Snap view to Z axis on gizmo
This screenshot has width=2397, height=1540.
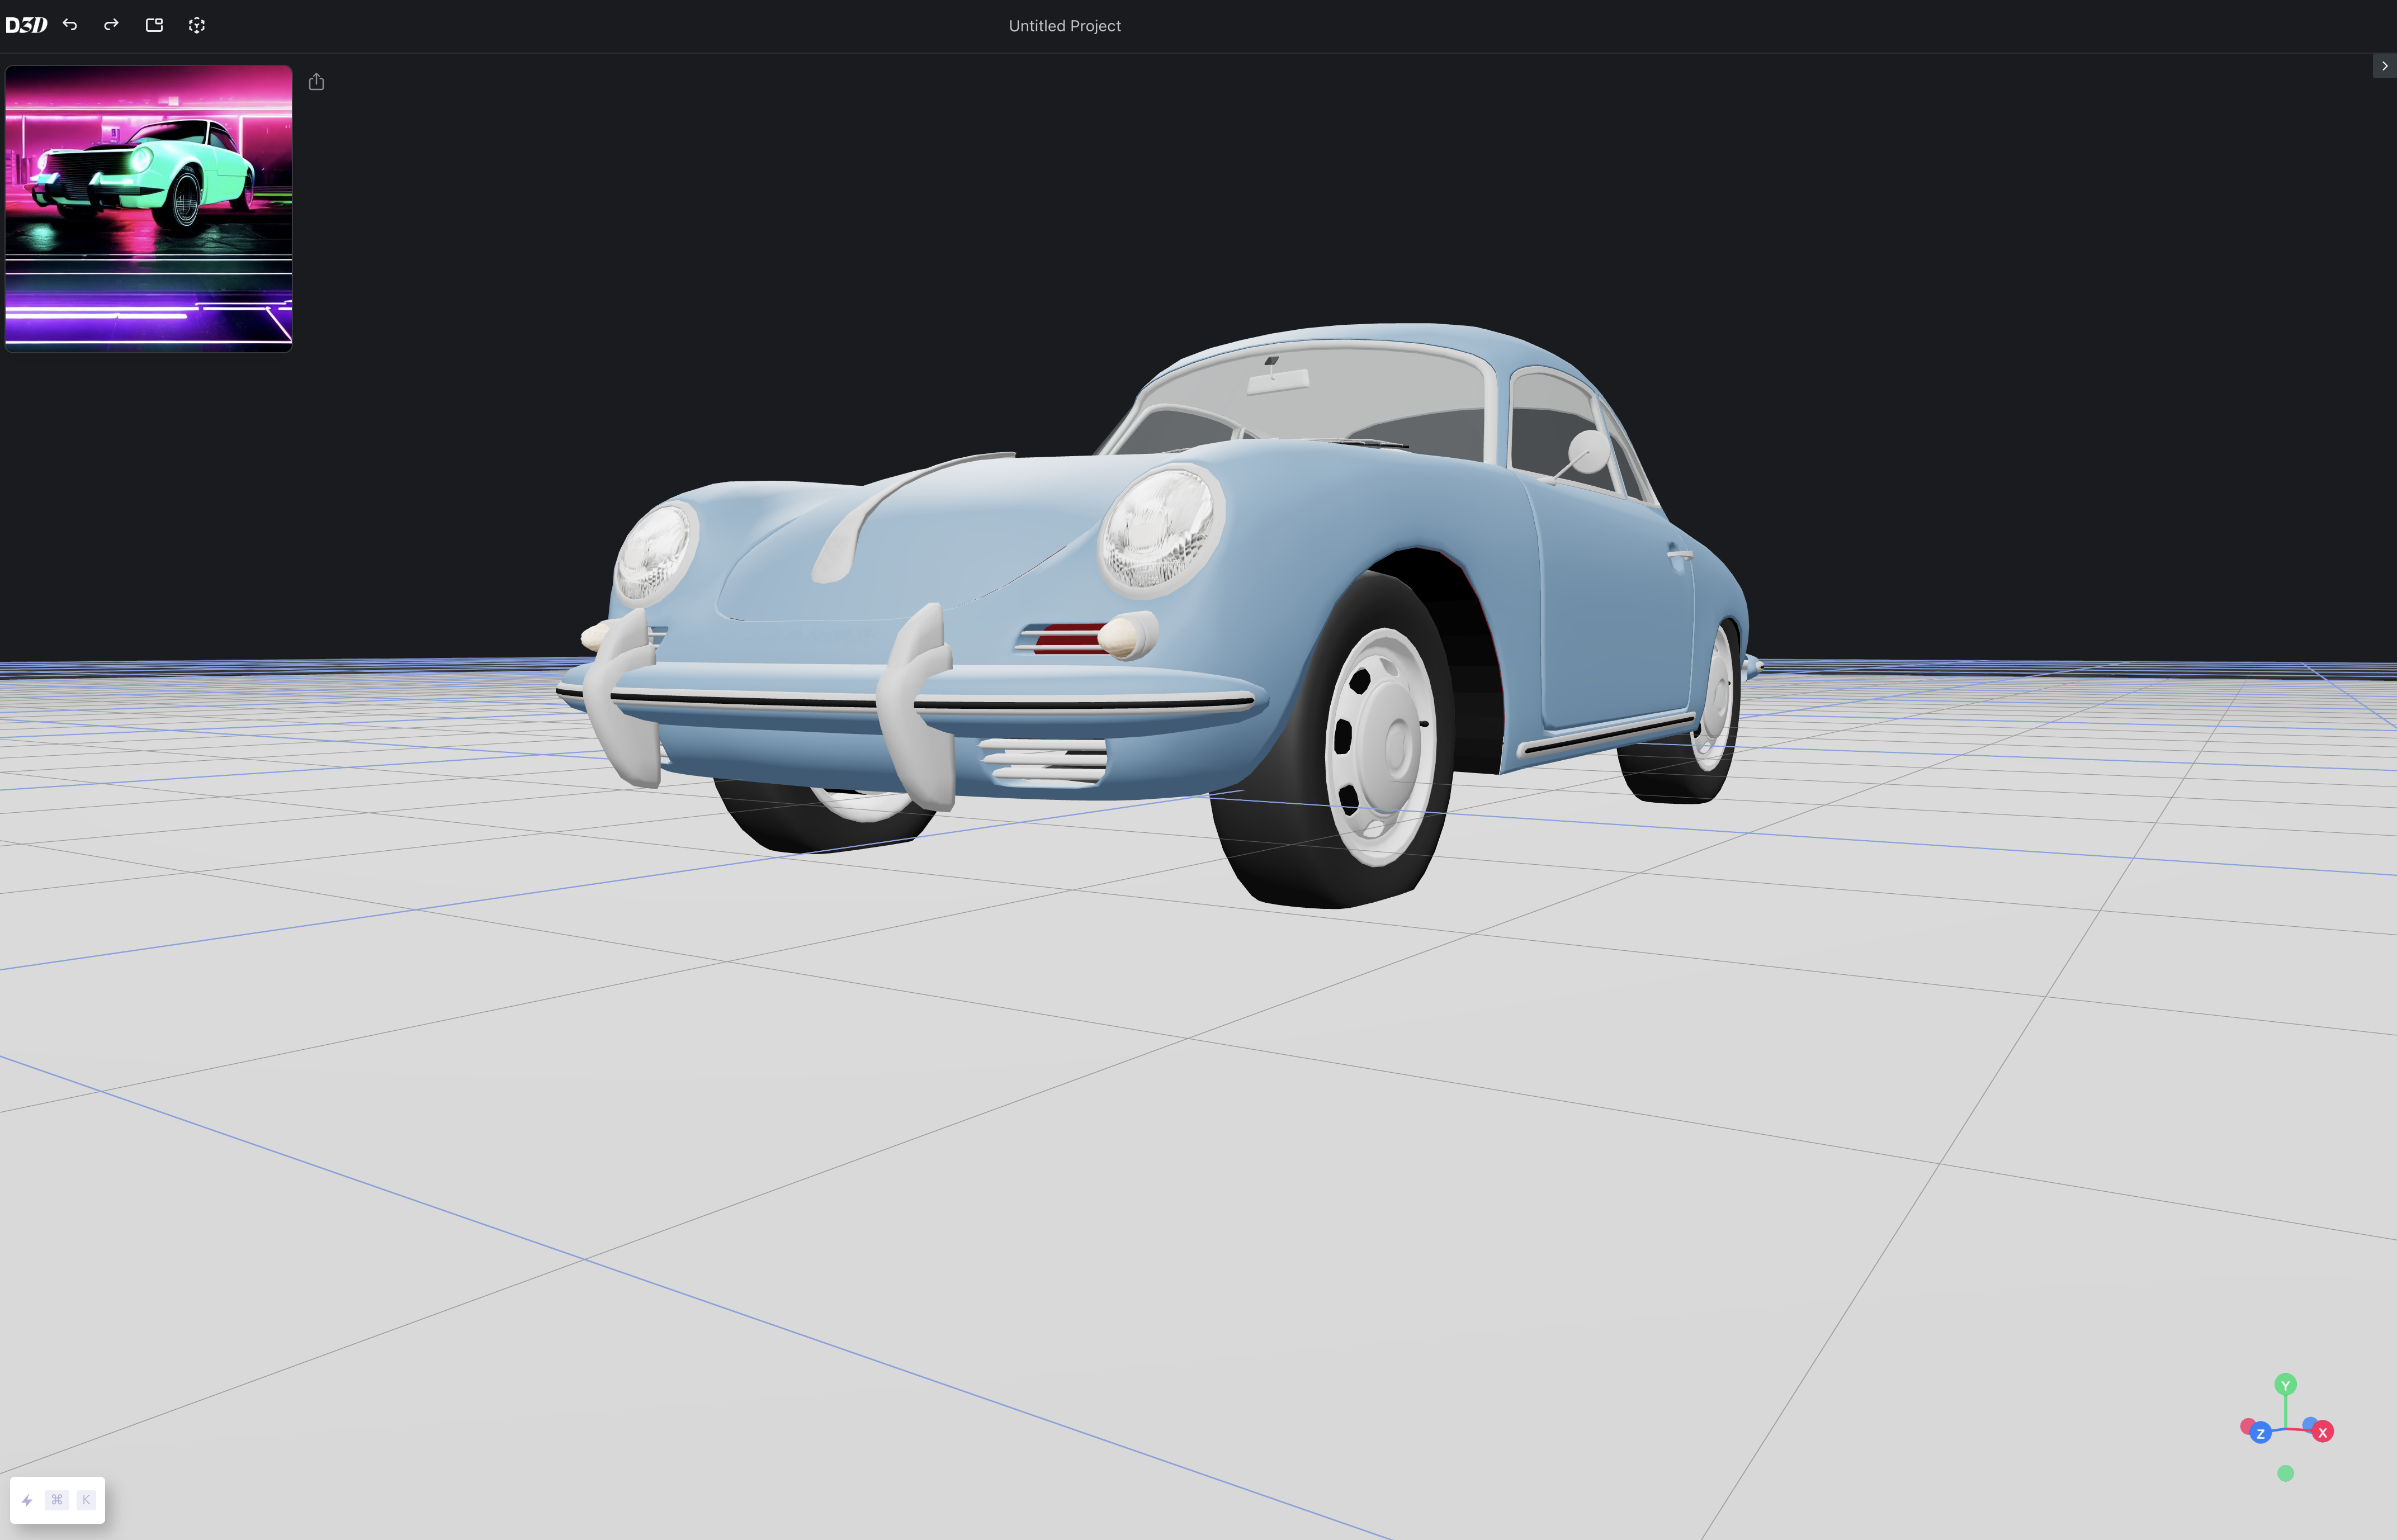pyautogui.click(x=2260, y=1434)
